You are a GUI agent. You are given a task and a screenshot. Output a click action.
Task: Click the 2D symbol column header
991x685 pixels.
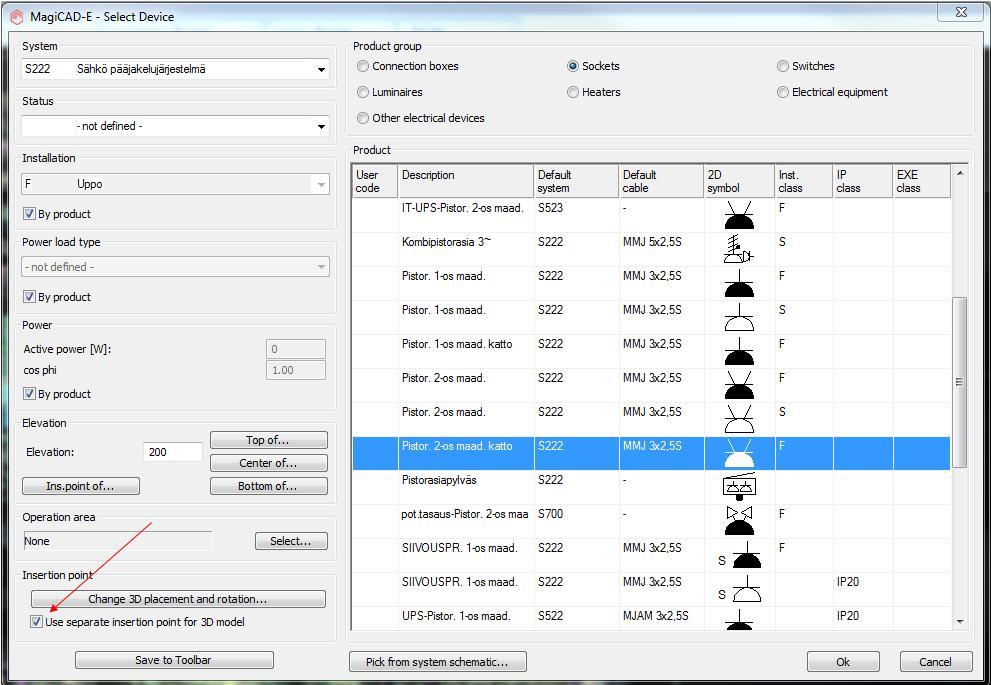click(x=739, y=181)
